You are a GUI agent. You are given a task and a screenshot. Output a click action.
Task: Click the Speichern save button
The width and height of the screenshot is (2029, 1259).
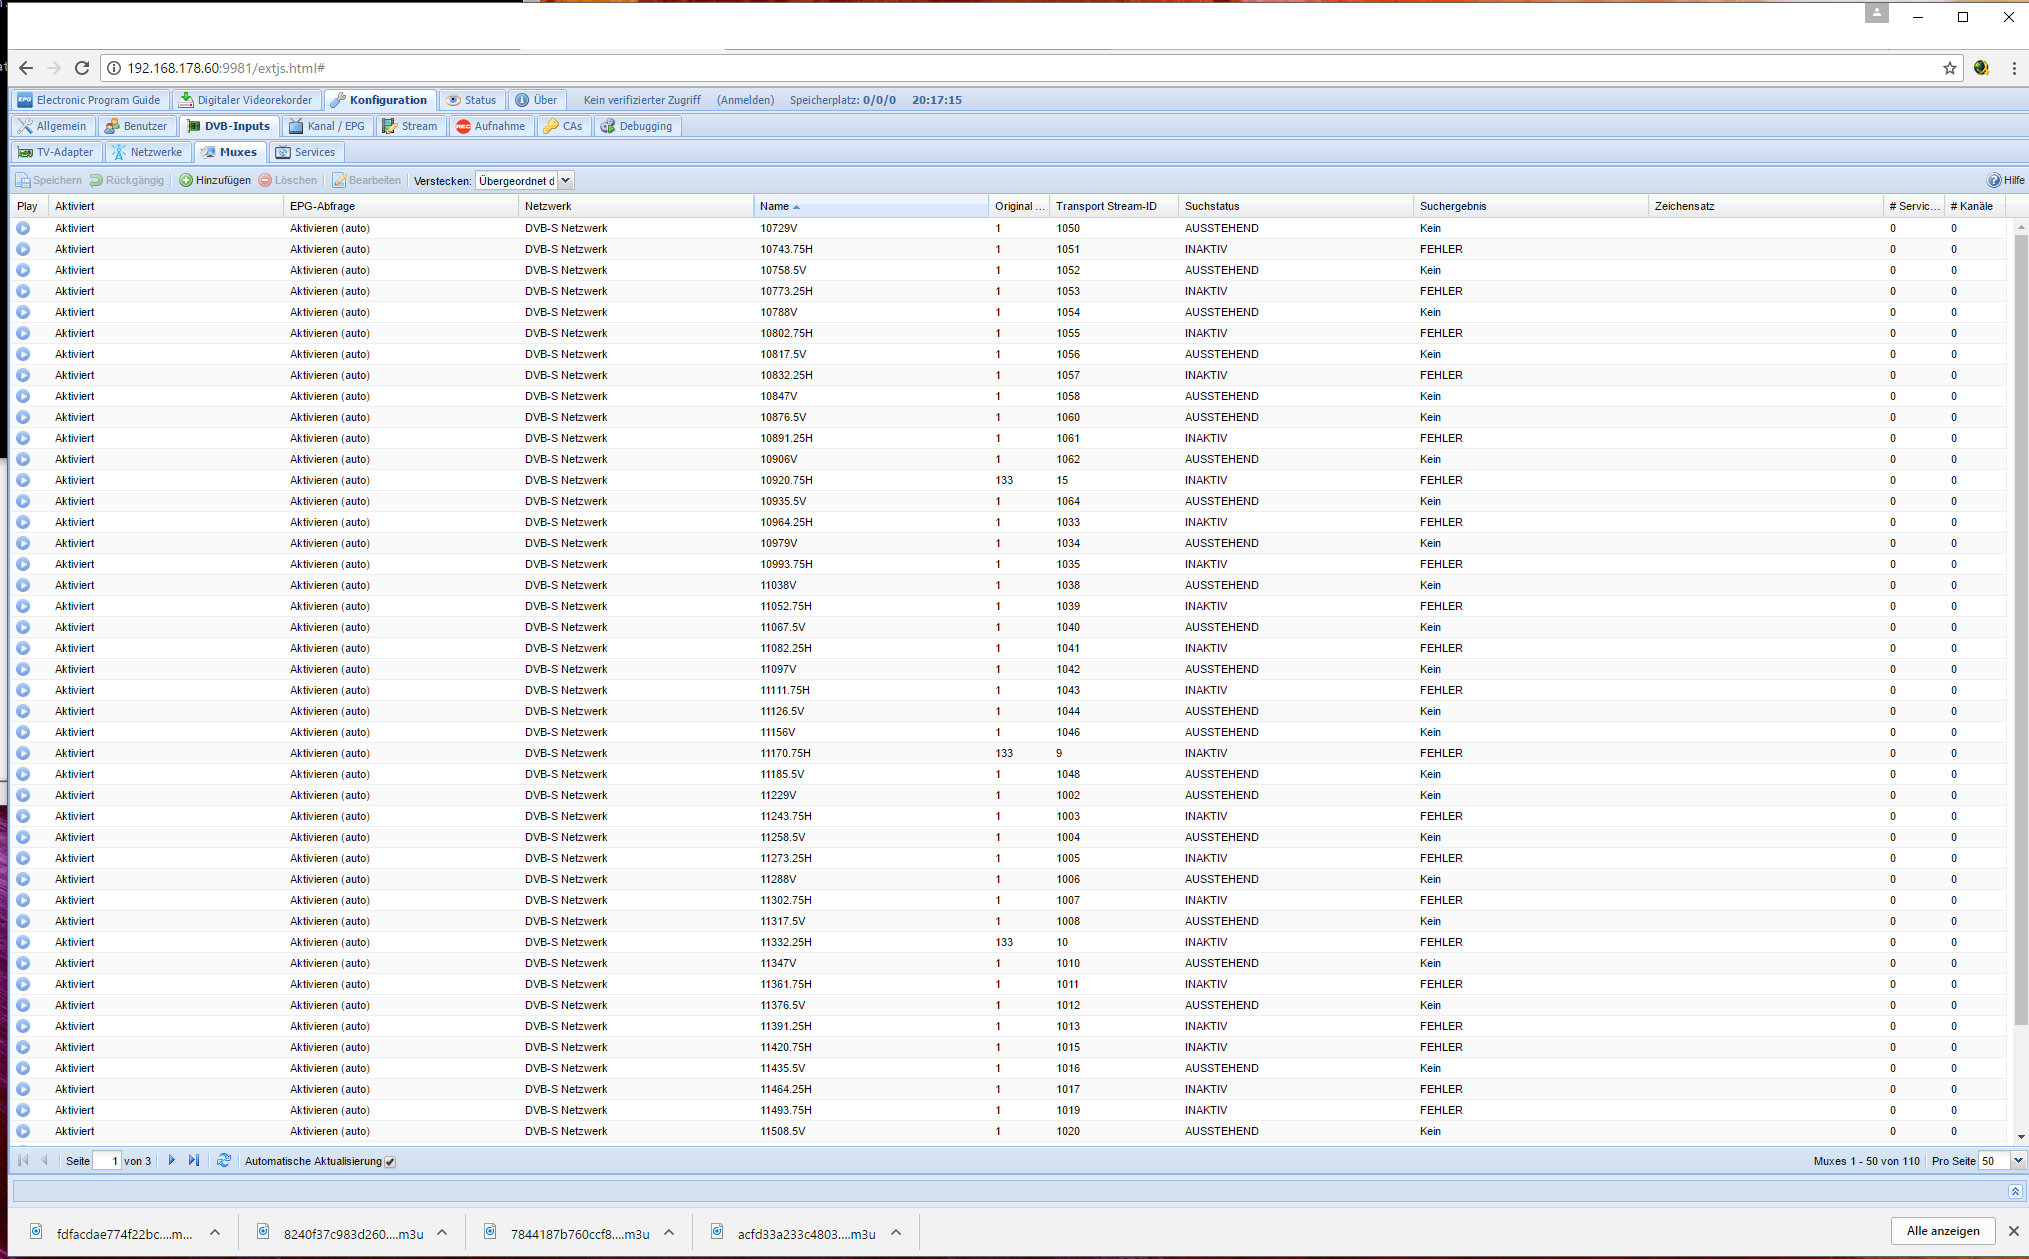click(49, 180)
